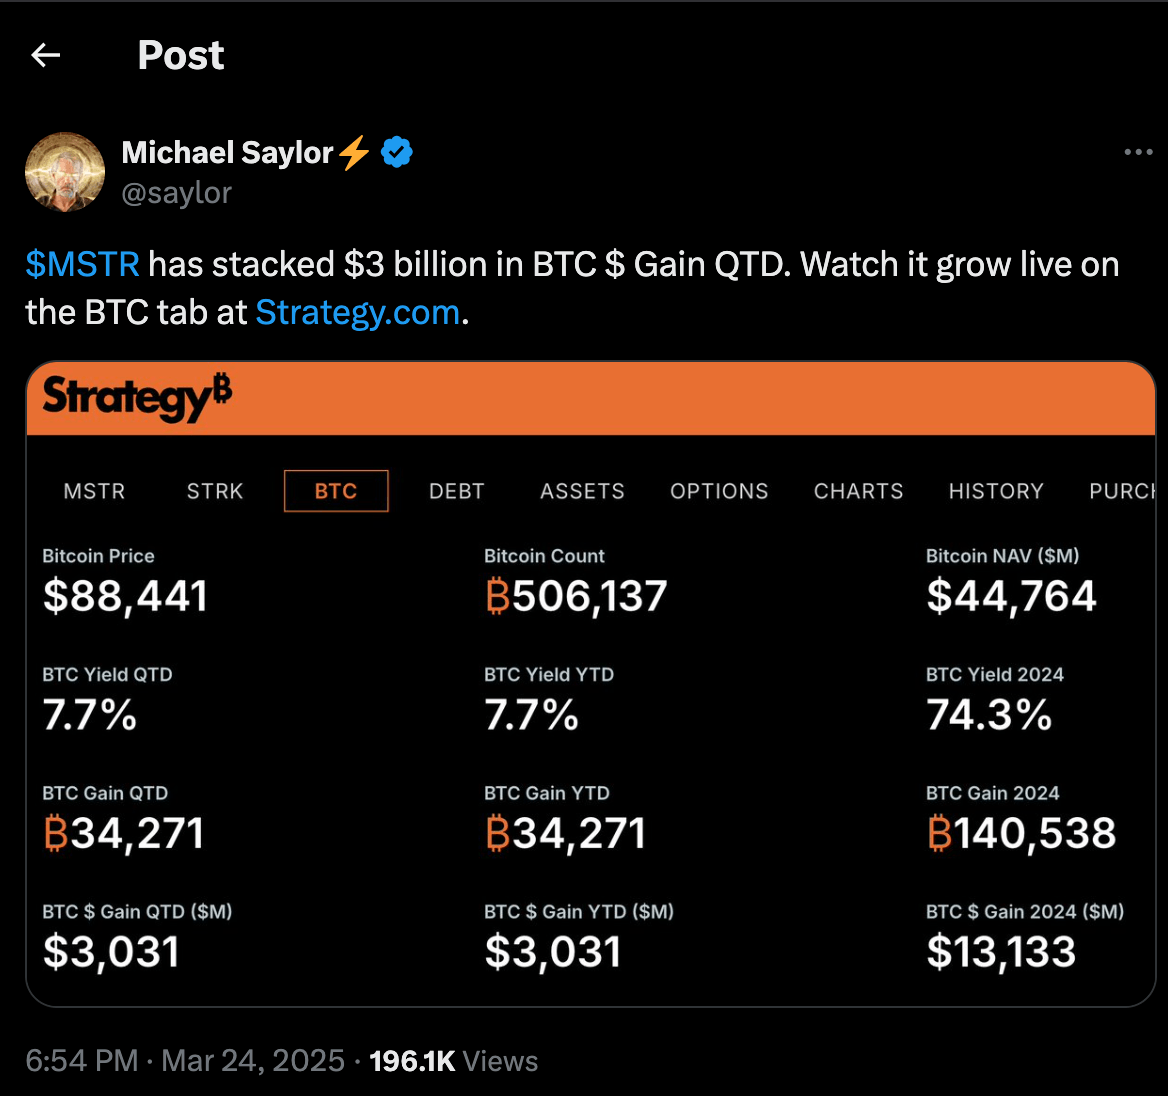The width and height of the screenshot is (1168, 1096).
Task: Open the HISTORY tab
Action: coord(996,491)
